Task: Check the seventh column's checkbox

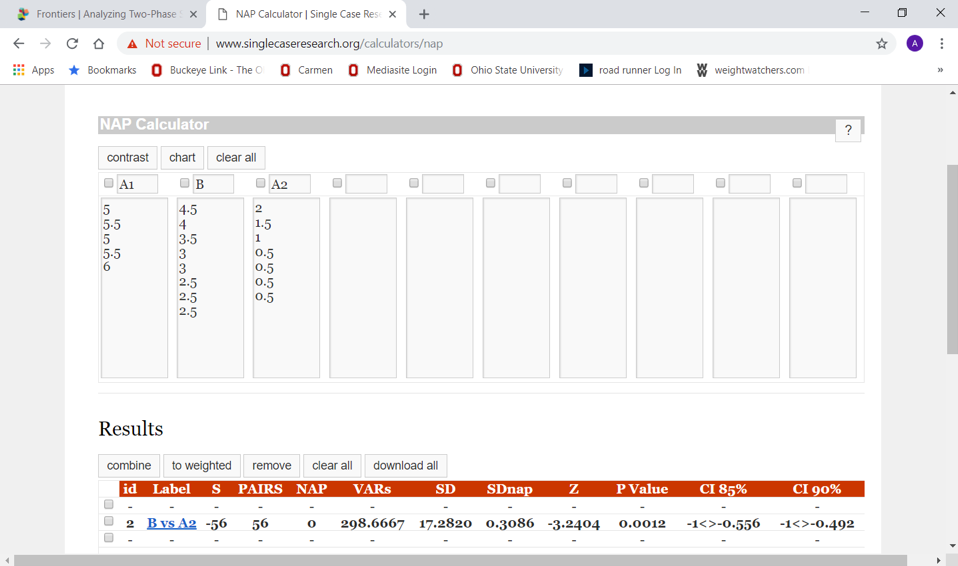Action: pyautogui.click(x=567, y=183)
